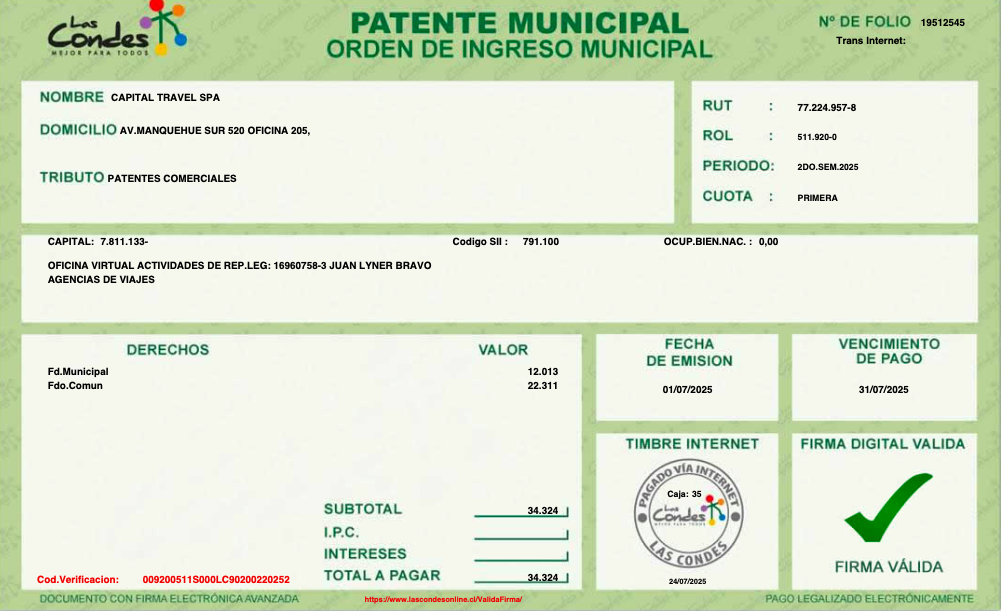
Task: Click the payment due date 31/07/2025
Action: pos(884,389)
